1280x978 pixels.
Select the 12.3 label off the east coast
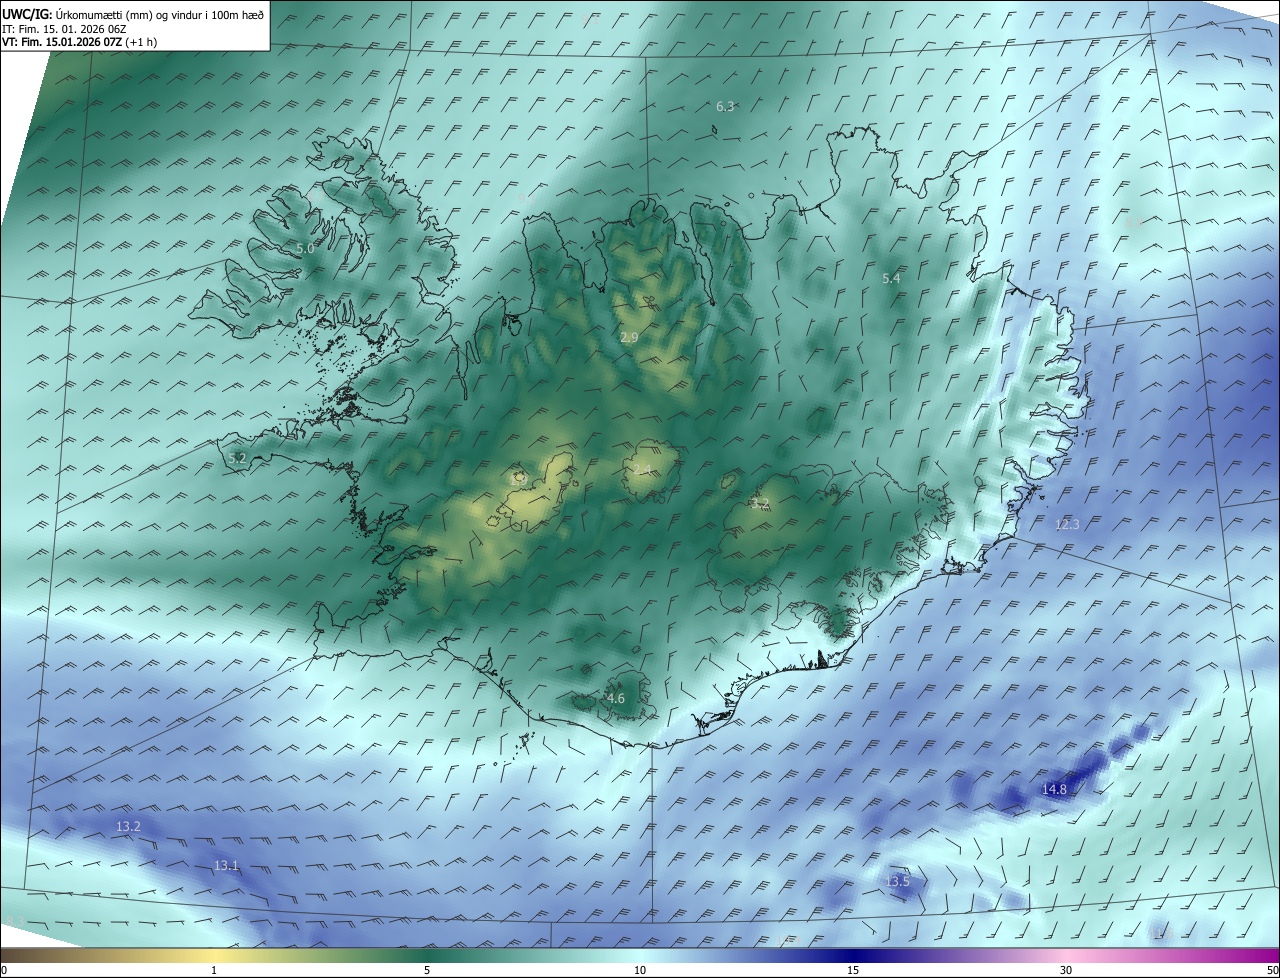click(1067, 524)
